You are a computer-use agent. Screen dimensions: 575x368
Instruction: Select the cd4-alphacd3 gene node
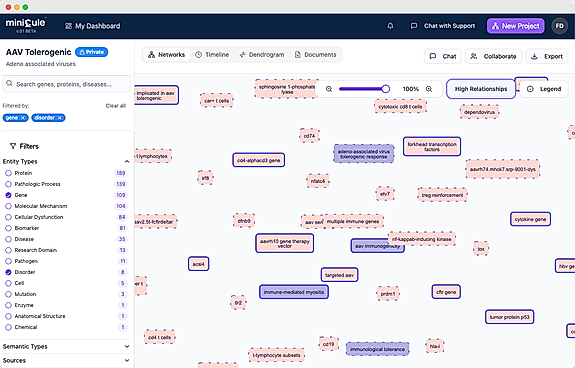point(259,160)
